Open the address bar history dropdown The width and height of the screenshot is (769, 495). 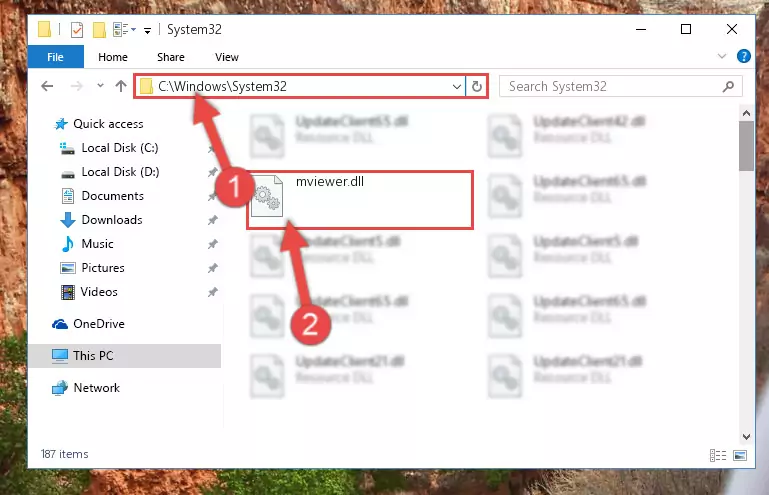(x=457, y=87)
